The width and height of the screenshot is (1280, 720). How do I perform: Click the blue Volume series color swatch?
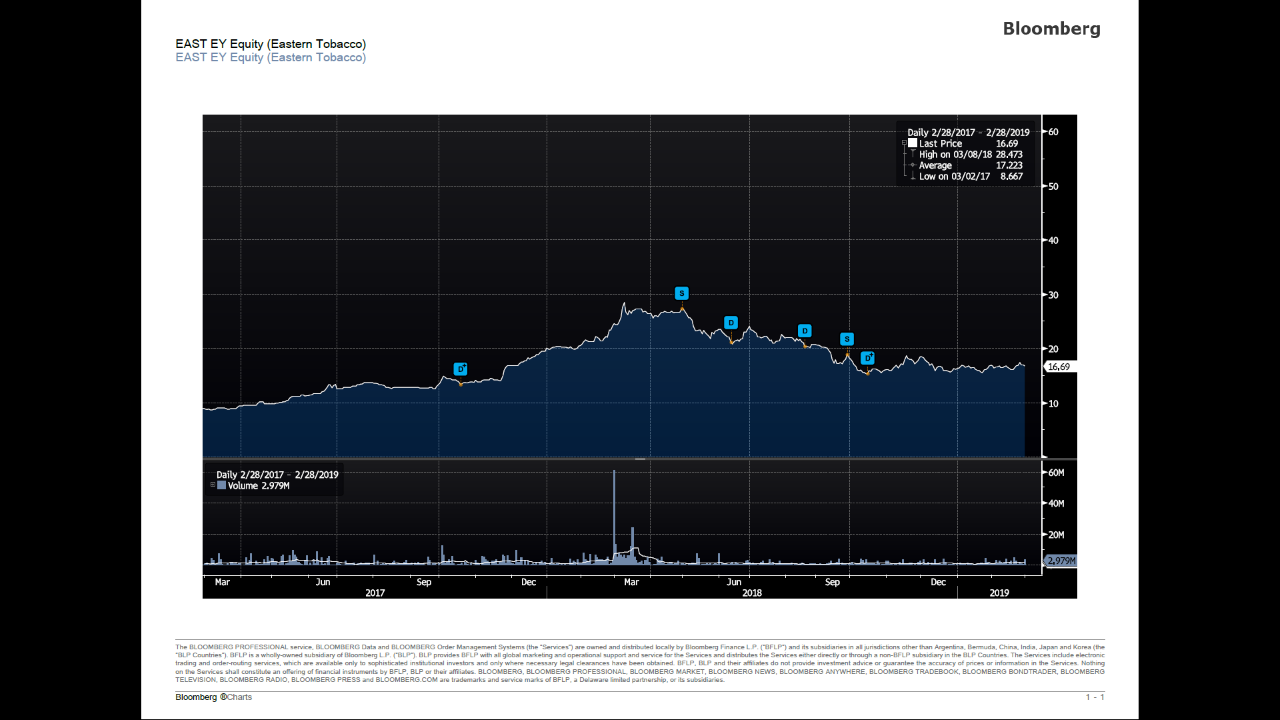pos(222,486)
